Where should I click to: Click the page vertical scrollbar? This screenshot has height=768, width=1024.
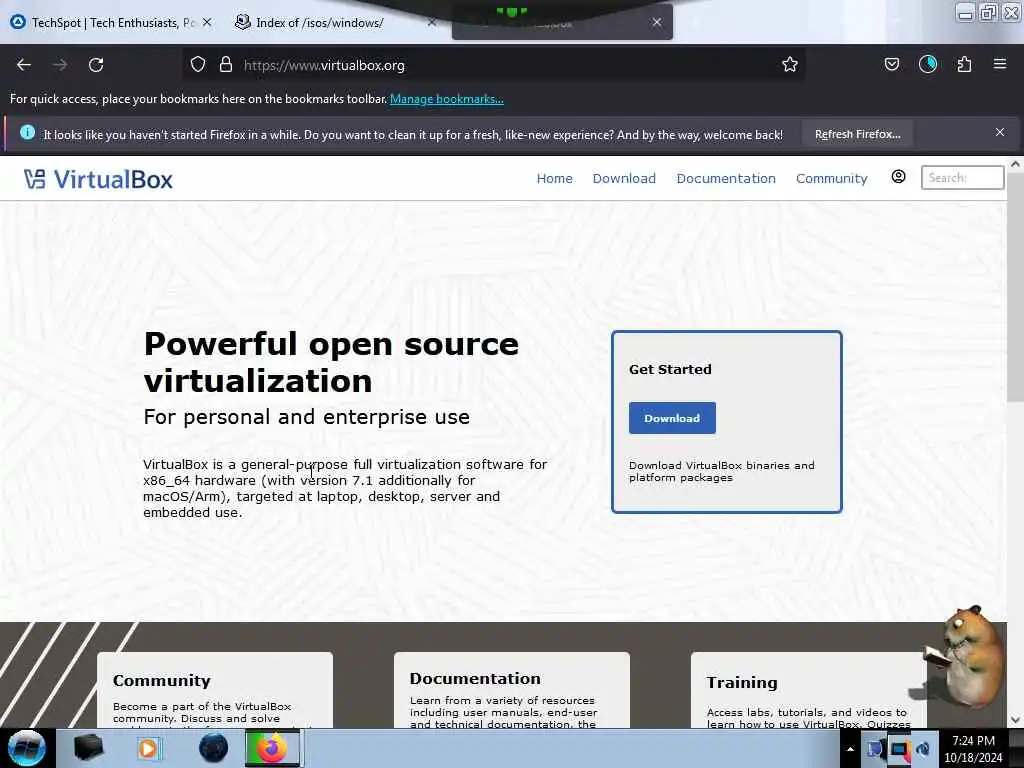pos(1015,287)
